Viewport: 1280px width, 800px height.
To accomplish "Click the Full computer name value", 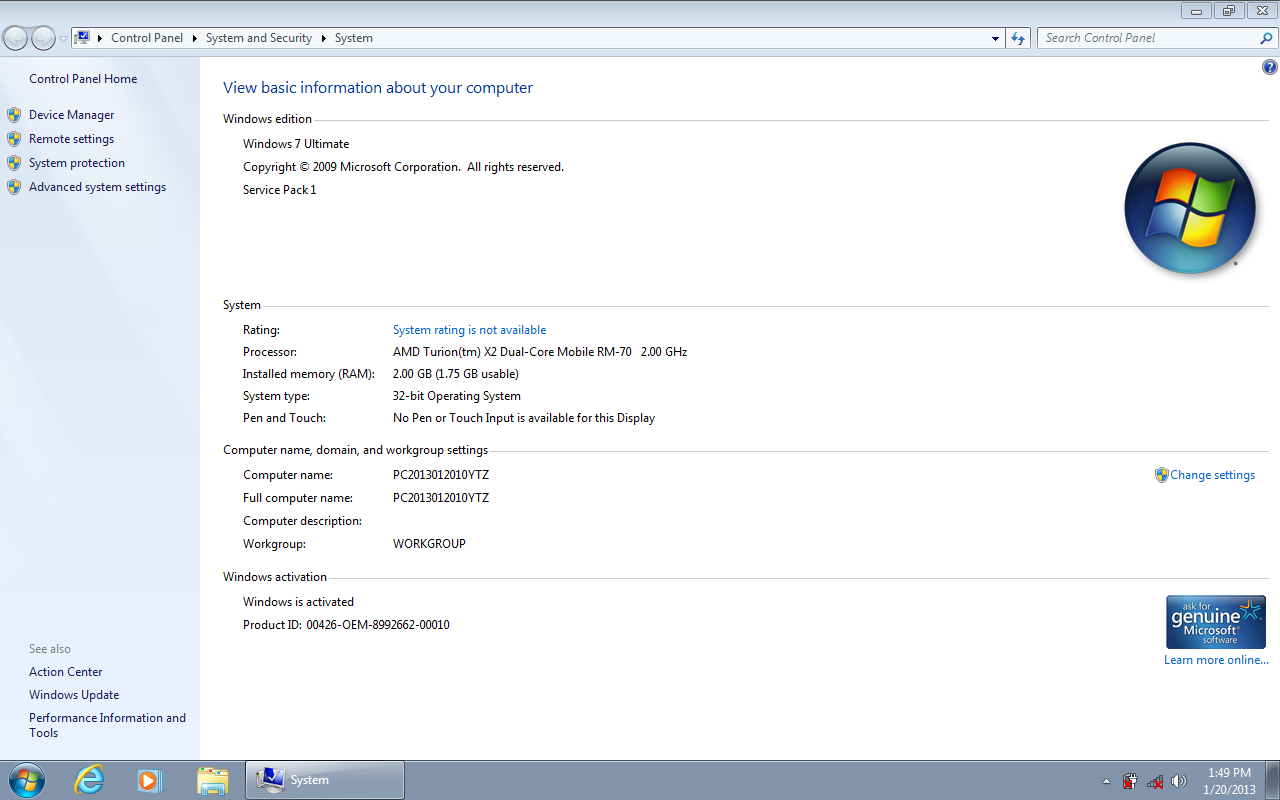I will coord(441,498).
